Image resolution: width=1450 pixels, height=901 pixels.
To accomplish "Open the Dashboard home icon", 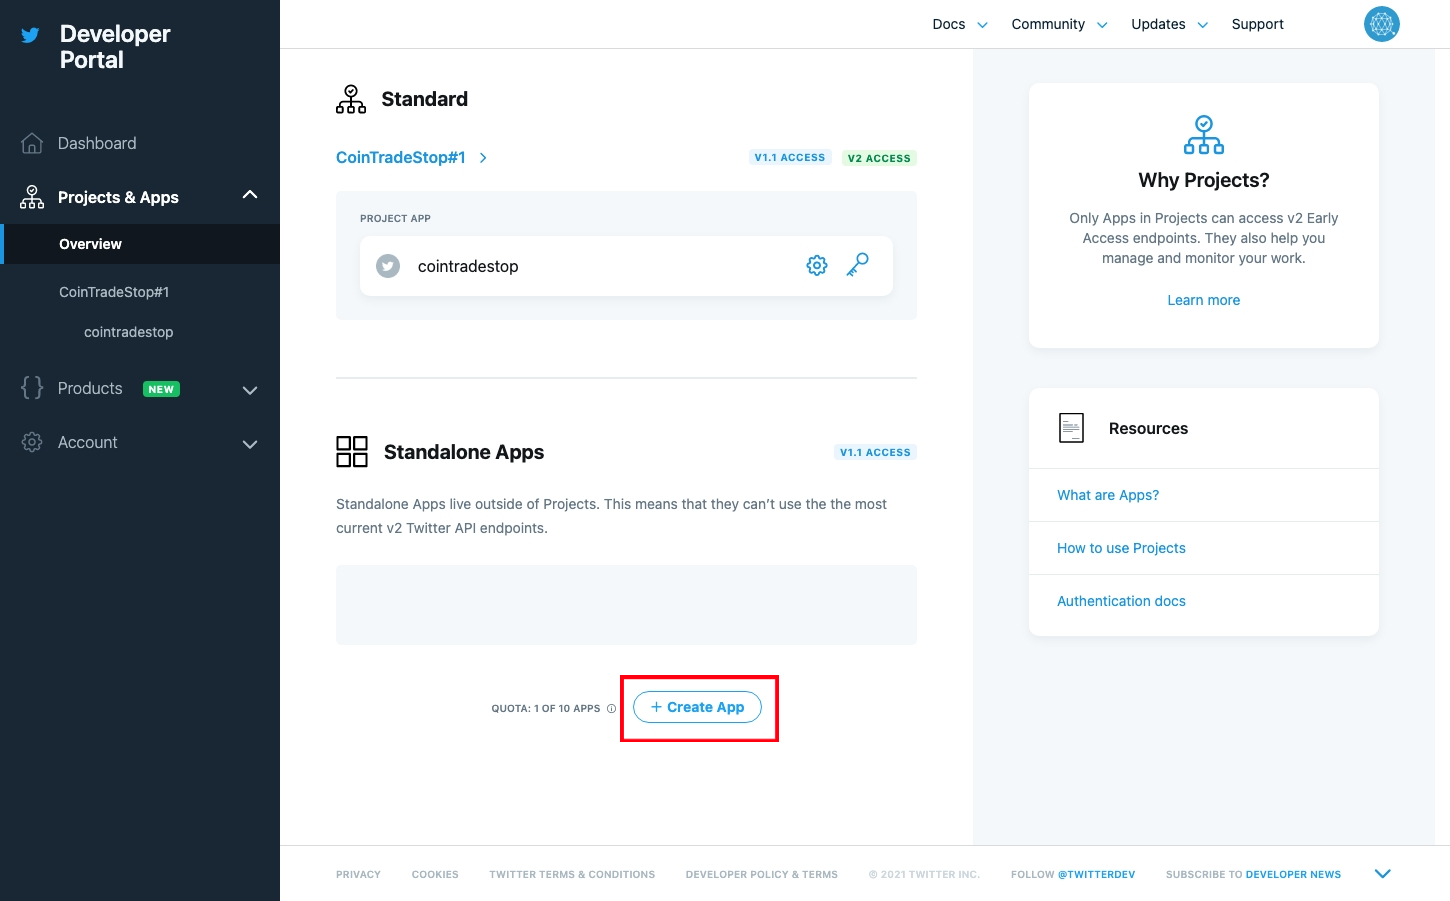I will tap(32, 143).
